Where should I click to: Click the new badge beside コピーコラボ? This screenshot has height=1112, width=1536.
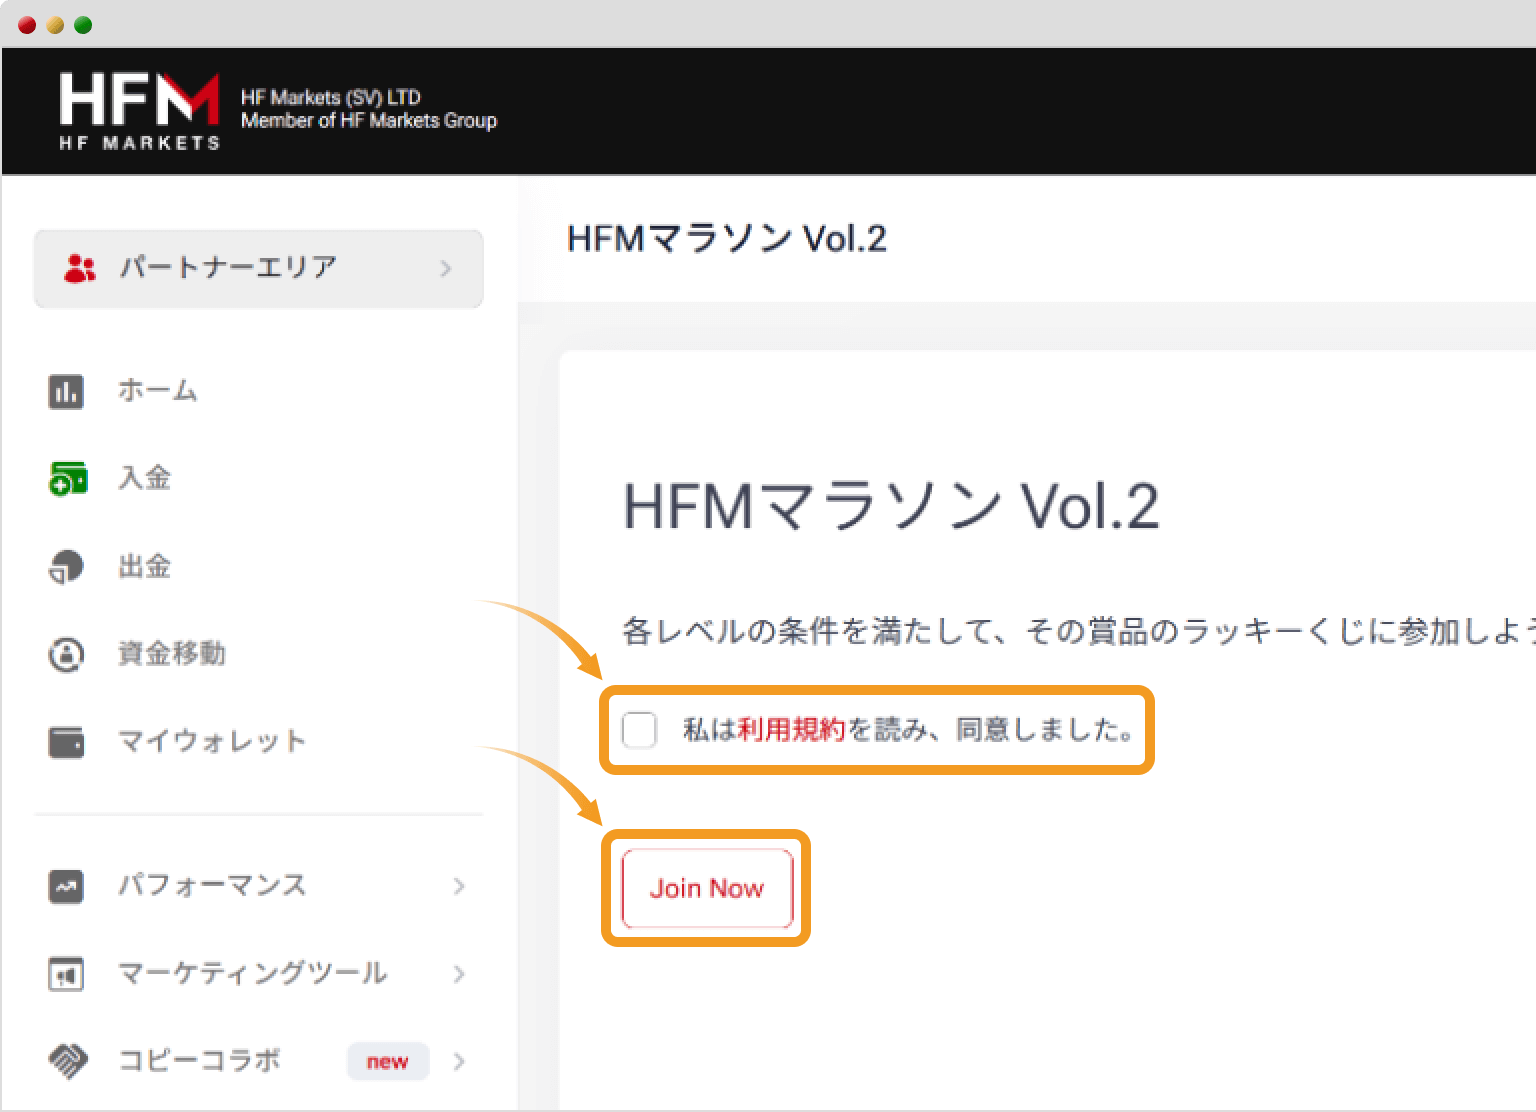[x=388, y=1061]
